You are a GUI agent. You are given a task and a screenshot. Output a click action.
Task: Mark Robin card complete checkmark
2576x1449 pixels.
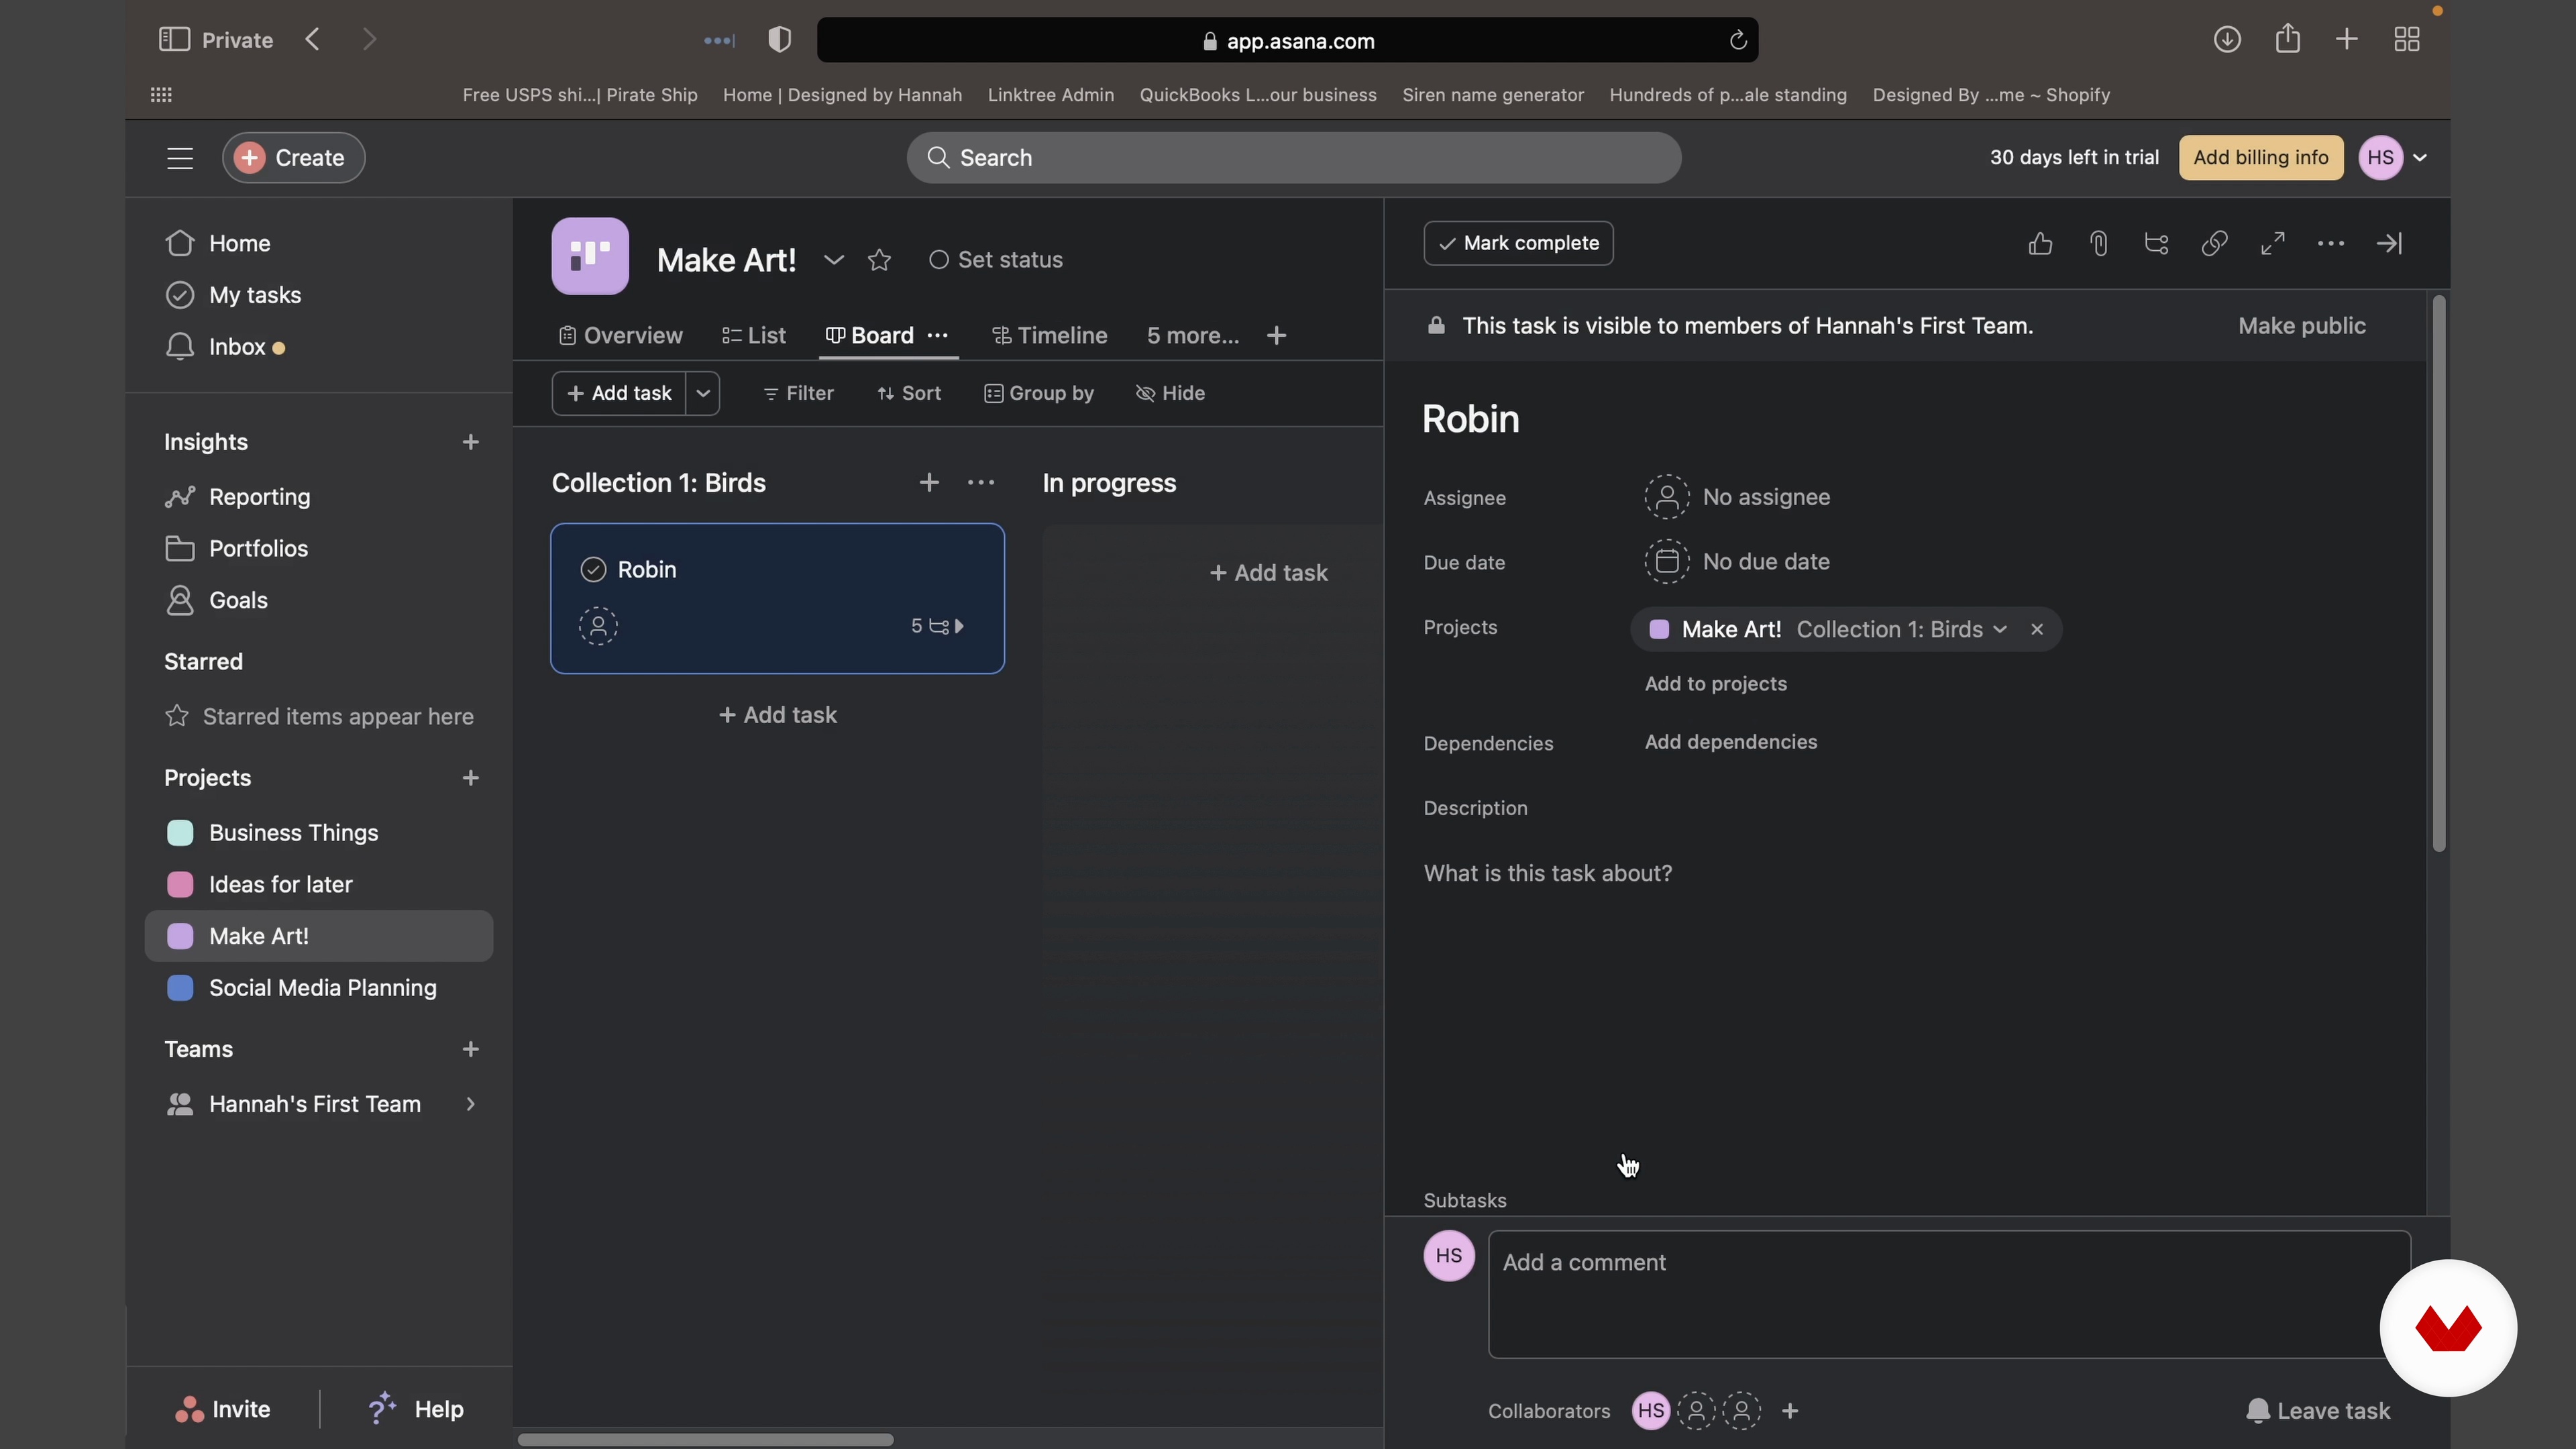click(x=594, y=570)
